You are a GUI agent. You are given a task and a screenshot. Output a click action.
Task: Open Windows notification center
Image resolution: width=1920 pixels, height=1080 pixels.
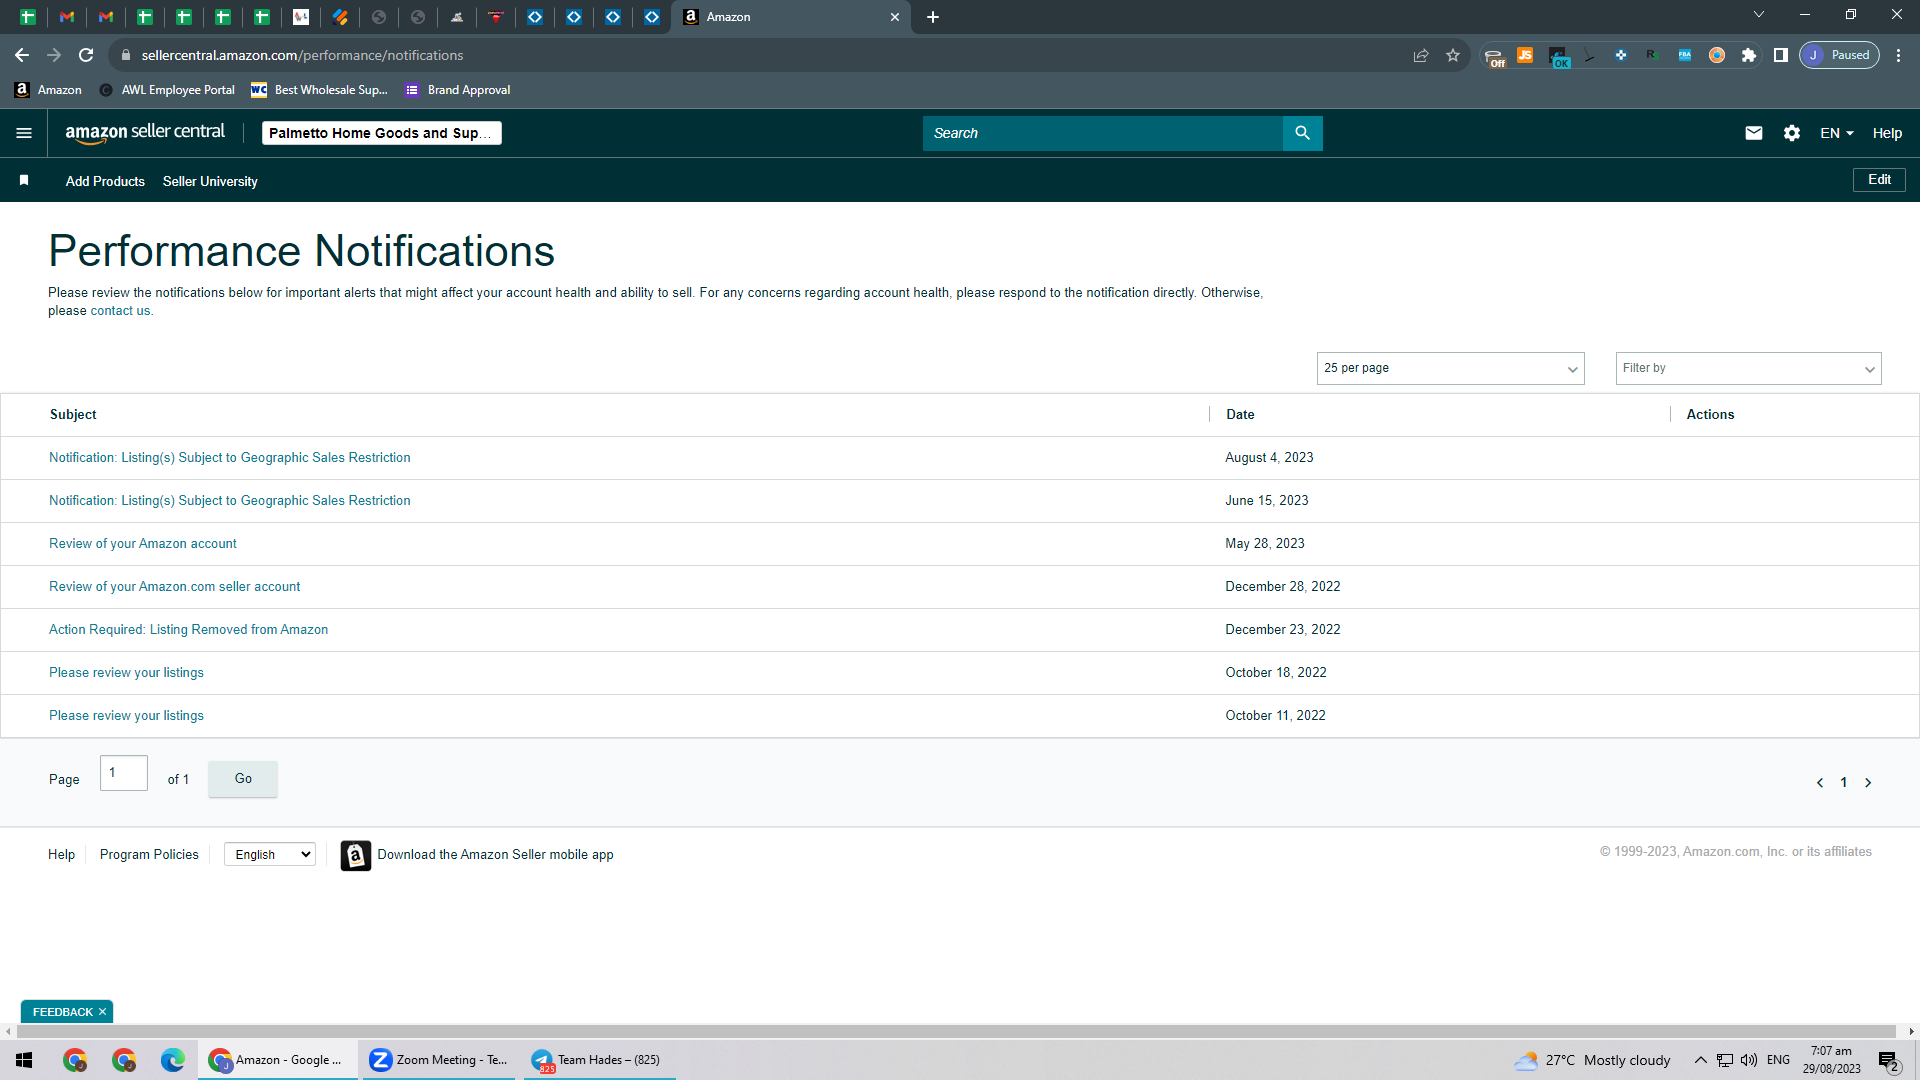point(1889,1061)
